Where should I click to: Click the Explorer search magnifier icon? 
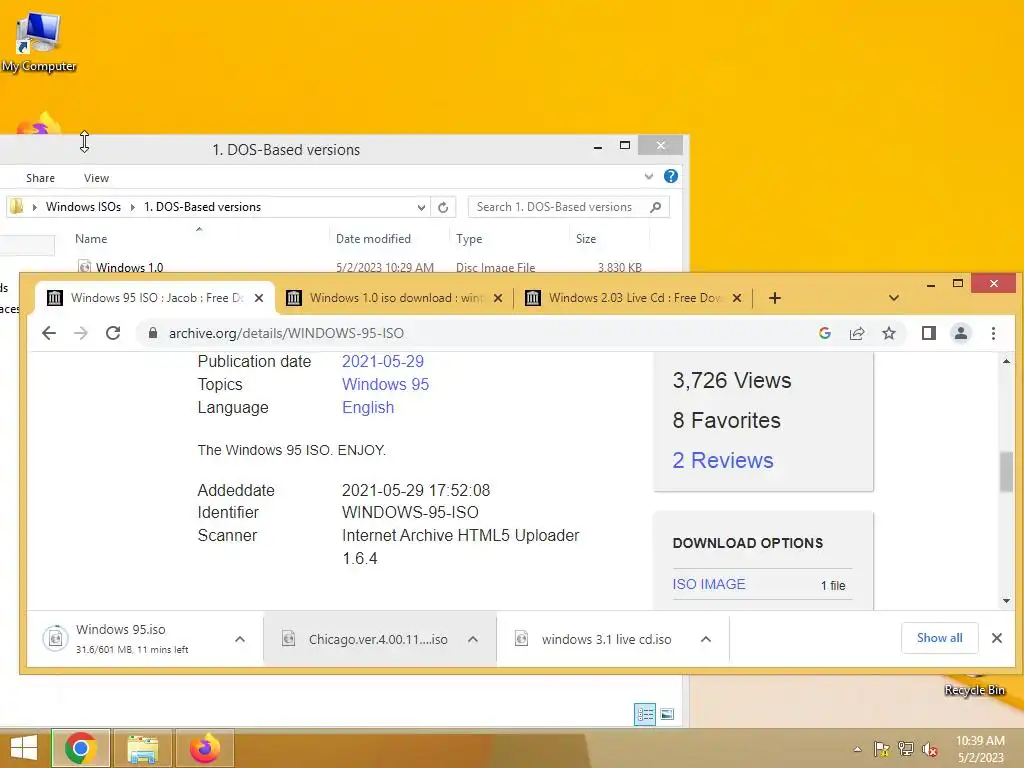[x=656, y=207]
